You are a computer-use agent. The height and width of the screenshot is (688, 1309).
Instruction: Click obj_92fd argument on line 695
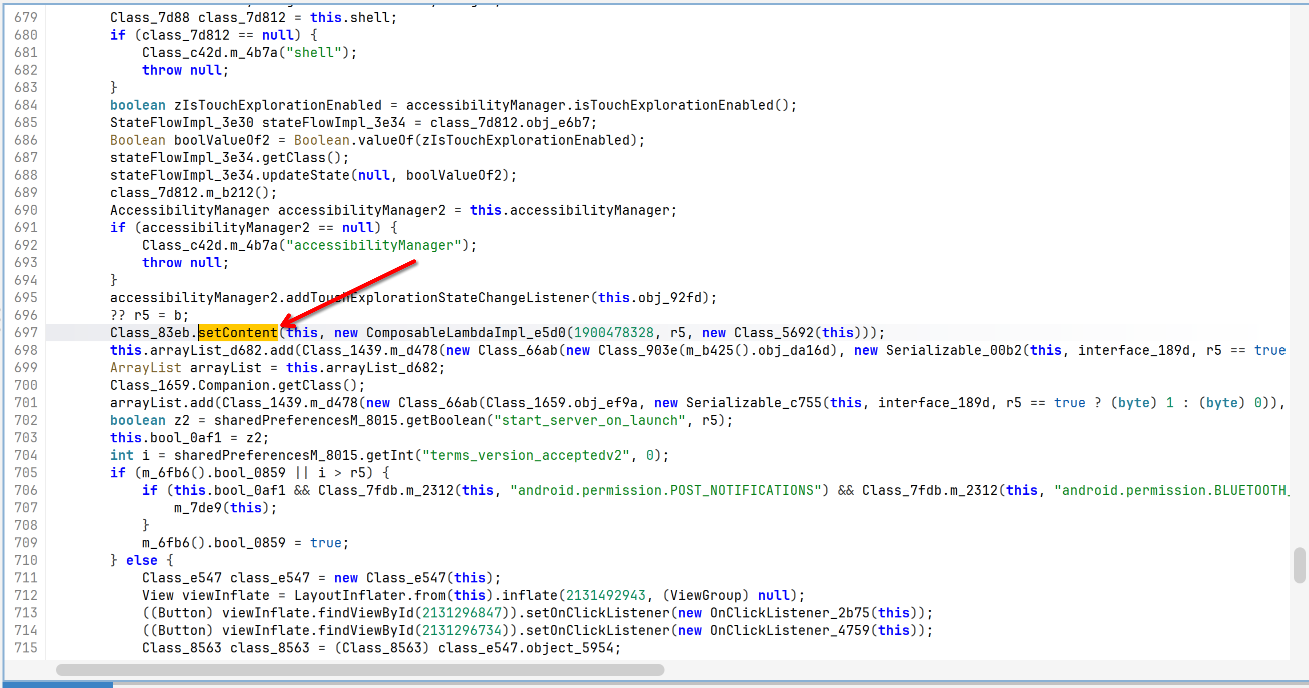(x=674, y=297)
